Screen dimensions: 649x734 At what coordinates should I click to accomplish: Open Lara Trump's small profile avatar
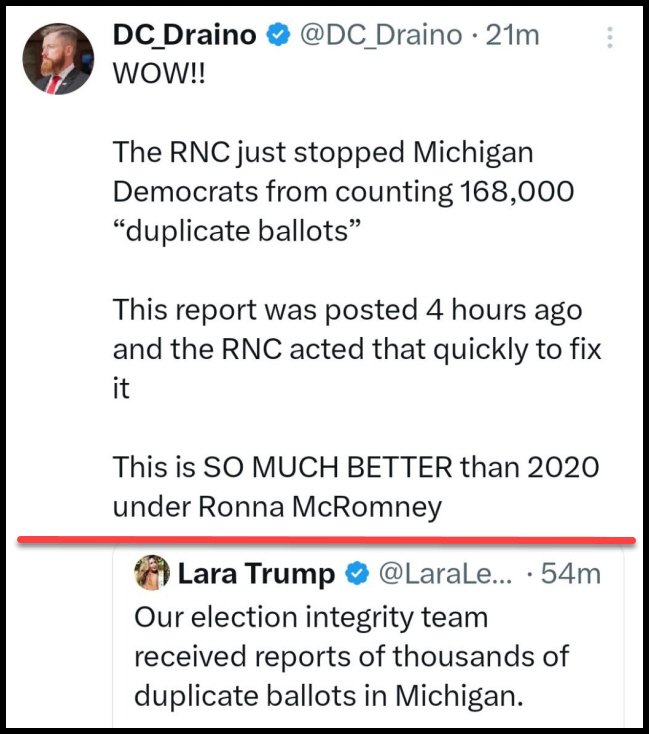pos(154,573)
